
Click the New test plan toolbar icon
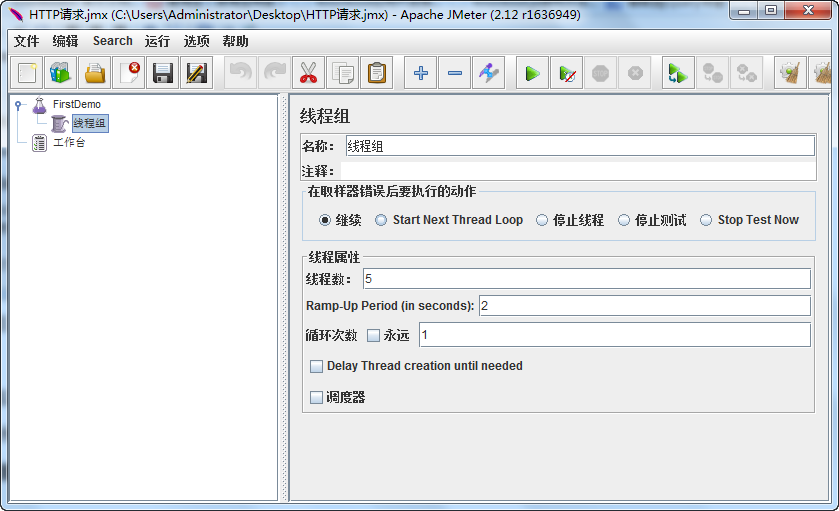(27, 73)
